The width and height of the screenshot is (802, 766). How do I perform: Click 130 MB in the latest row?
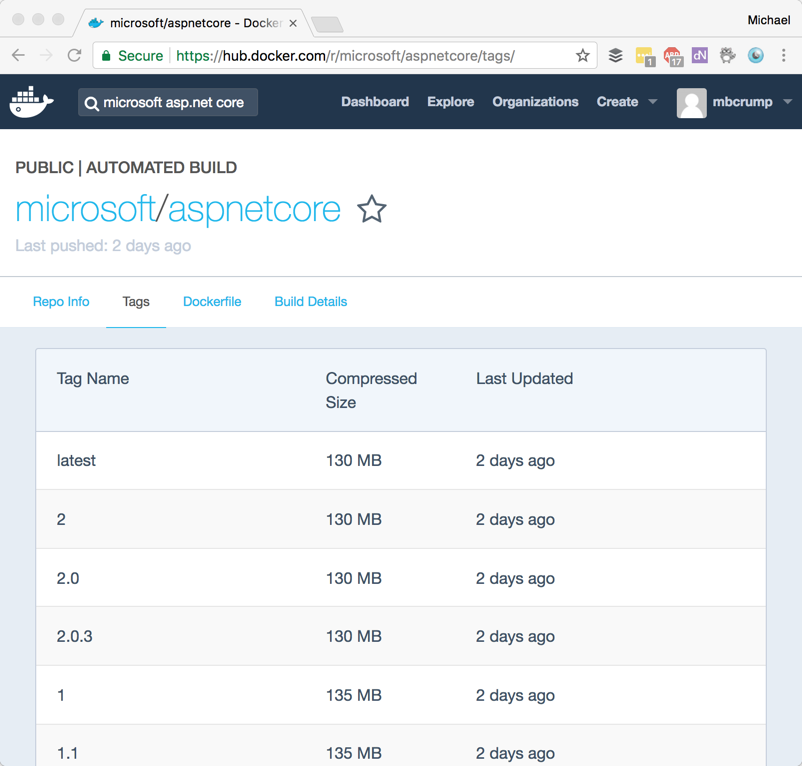pos(354,460)
